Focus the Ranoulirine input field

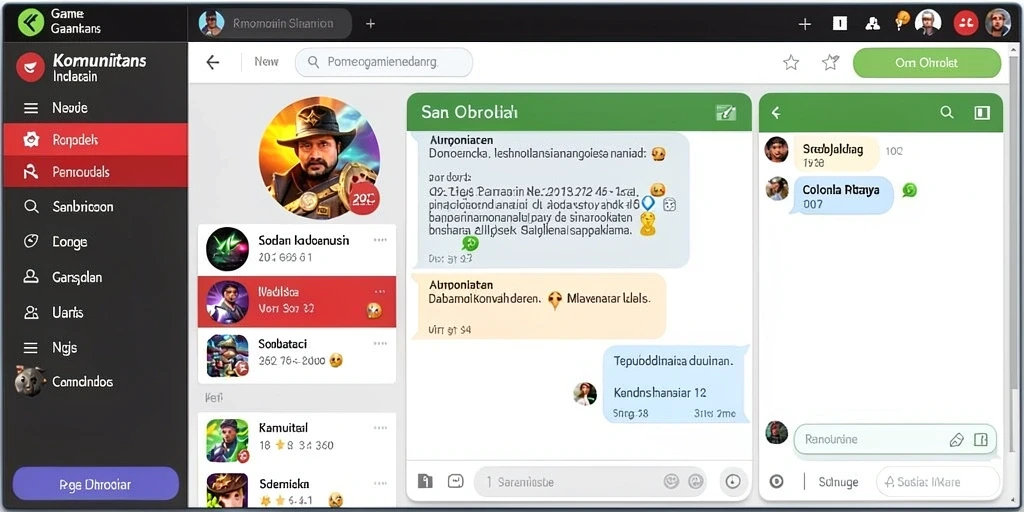coord(895,439)
